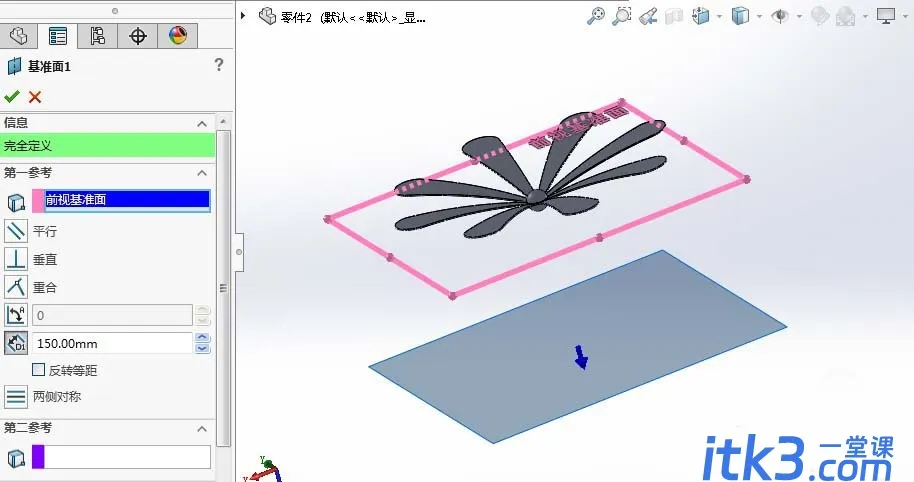The height and width of the screenshot is (482, 914).
Task: Click the Hide/Show Items eye icon
Action: (780, 16)
